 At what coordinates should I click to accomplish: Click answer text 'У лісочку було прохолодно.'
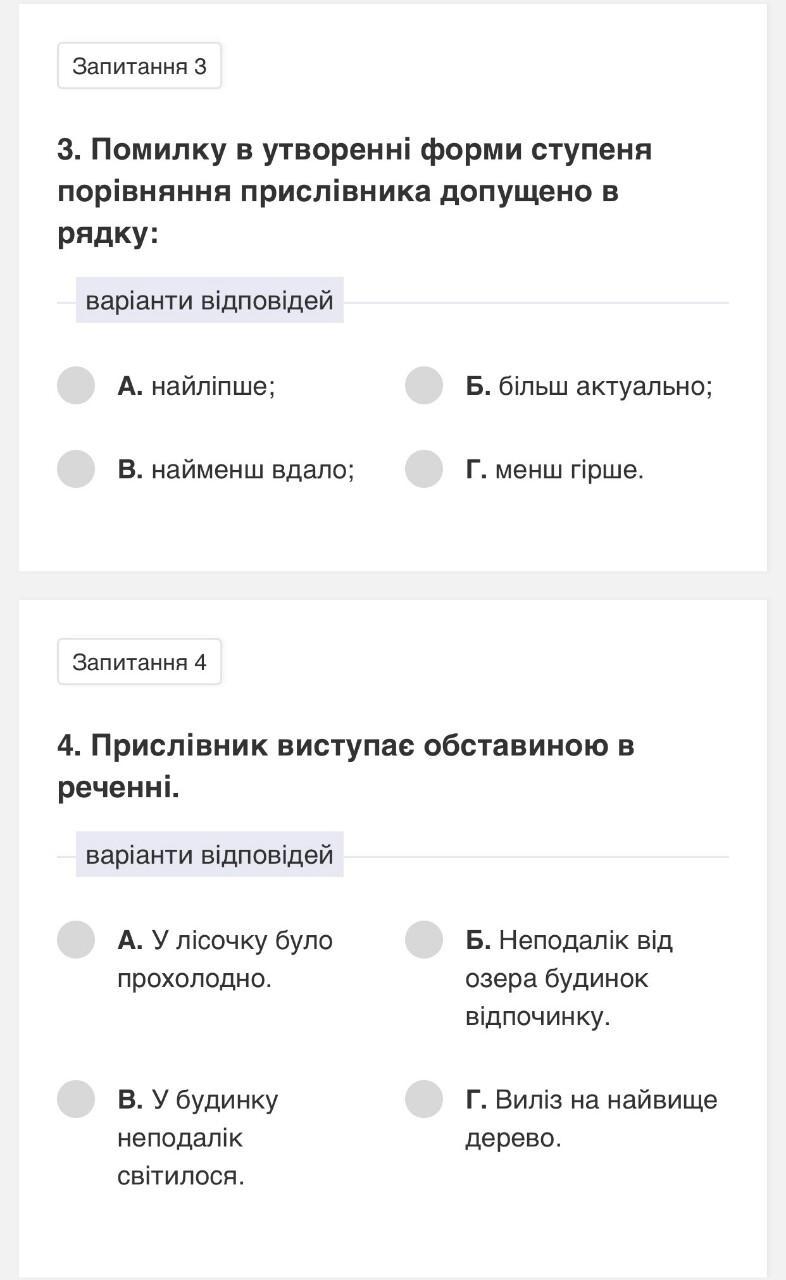coord(225,959)
